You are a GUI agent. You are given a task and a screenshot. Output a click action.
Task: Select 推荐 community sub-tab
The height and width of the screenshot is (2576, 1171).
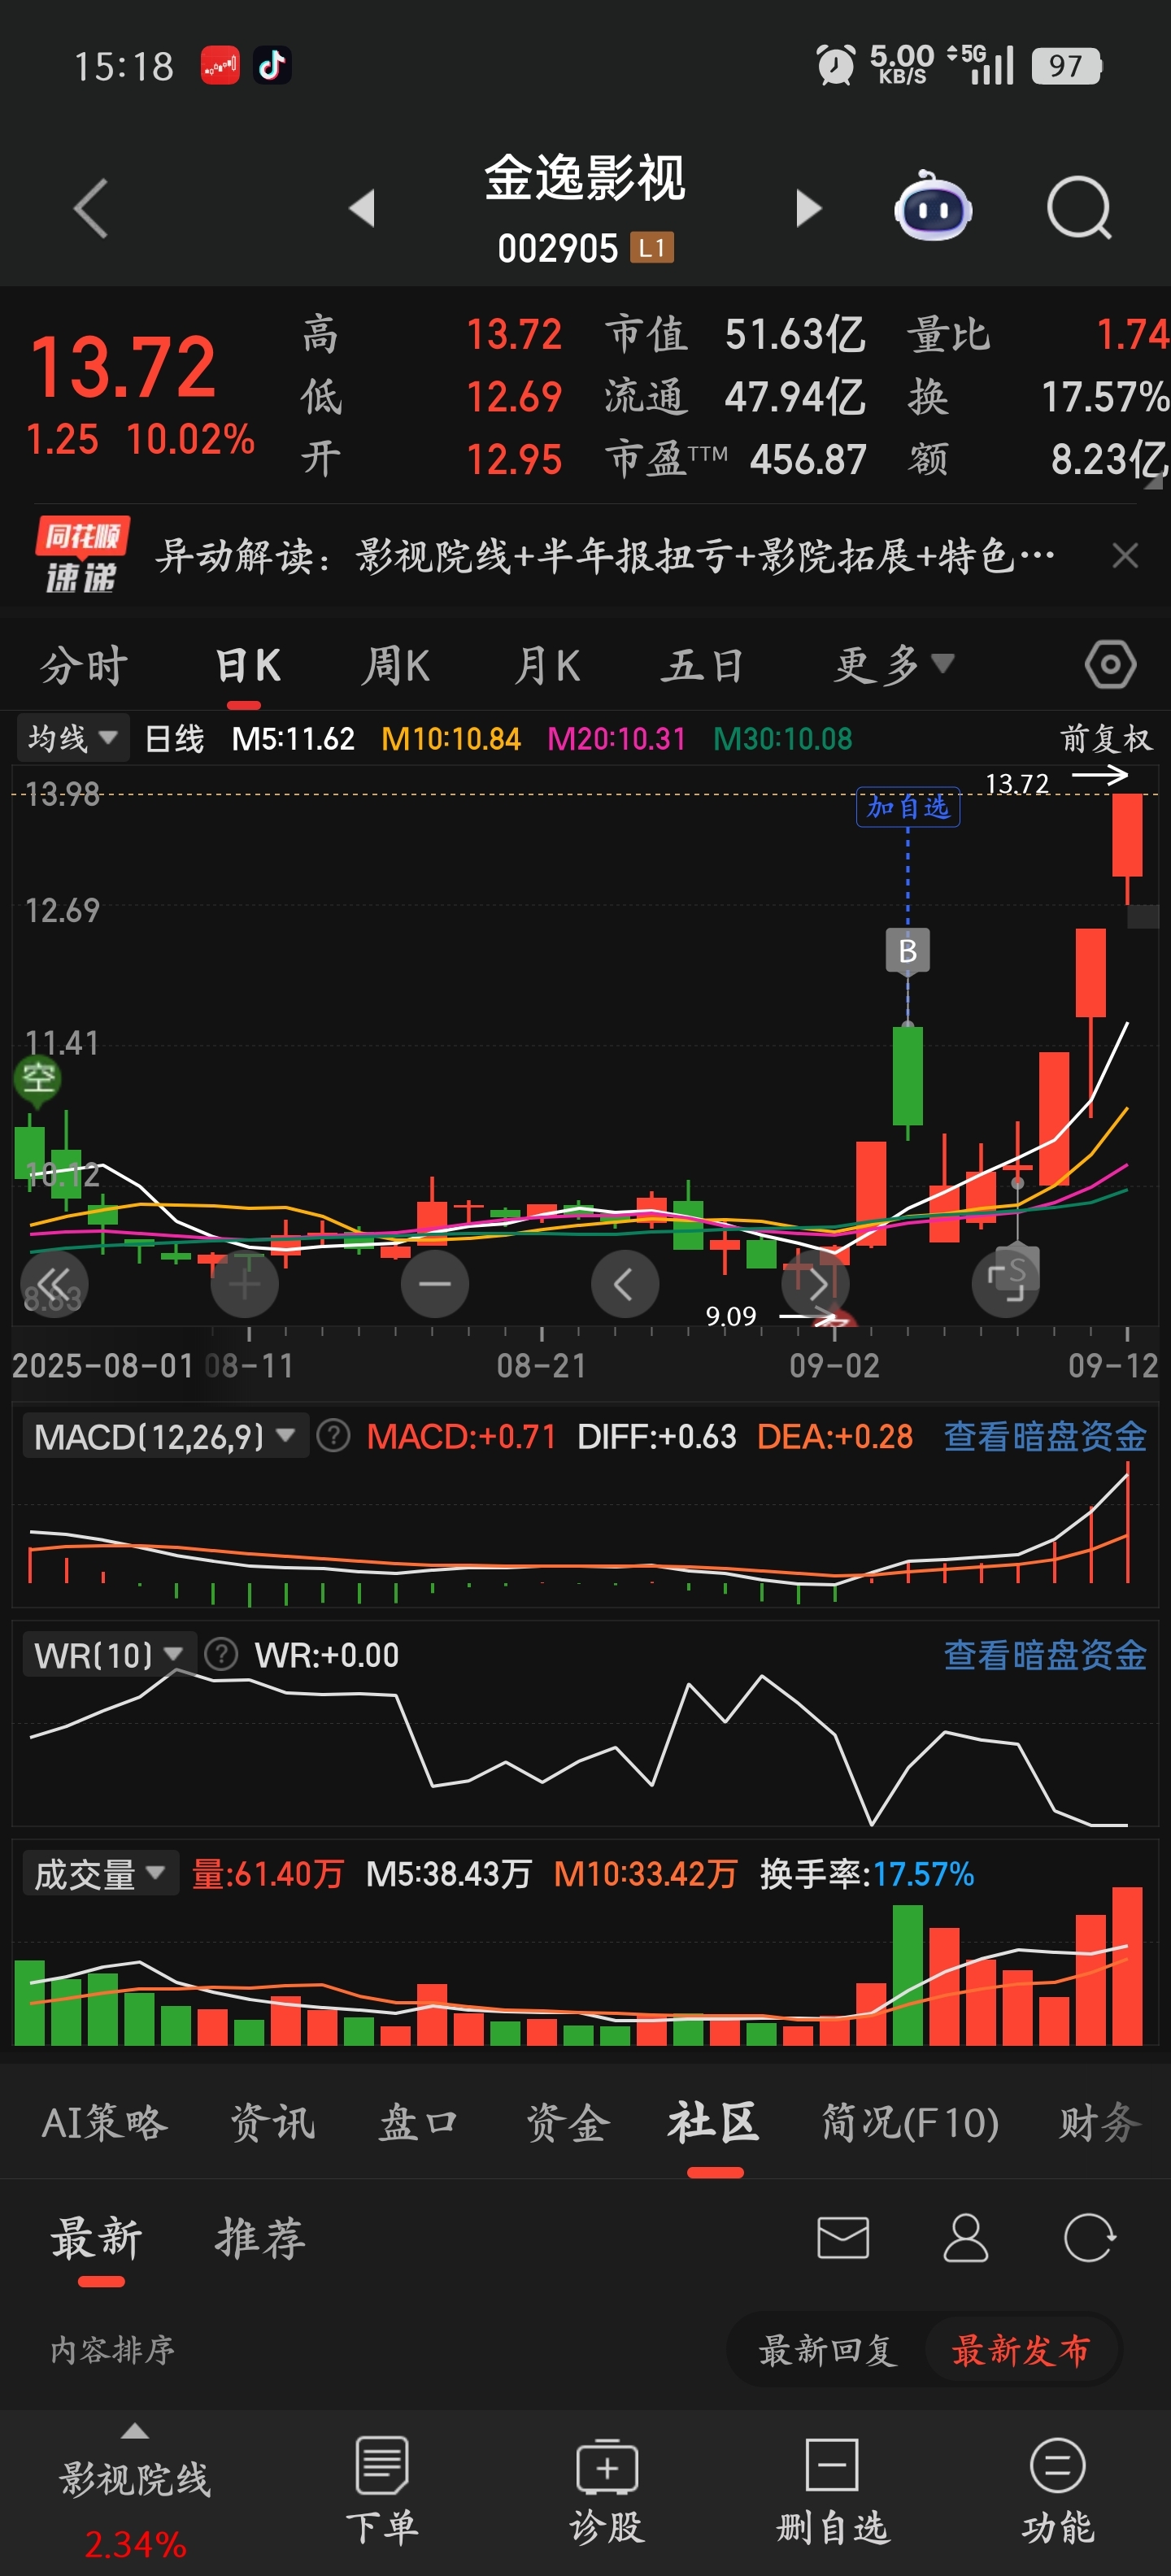260,2237
